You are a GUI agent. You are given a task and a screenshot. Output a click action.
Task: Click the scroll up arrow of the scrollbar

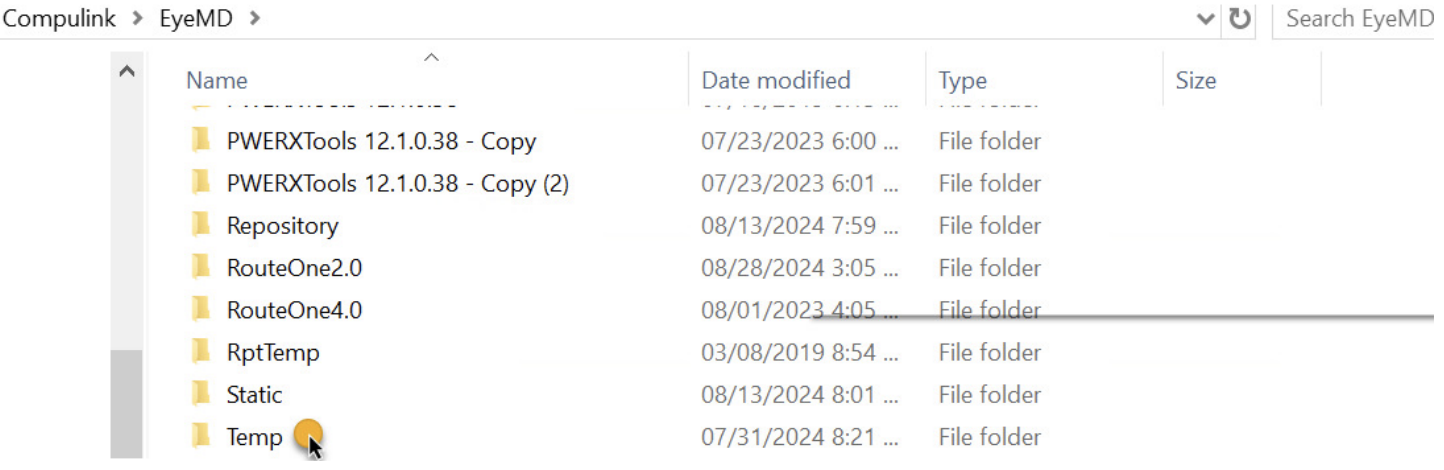tap(127, 72)
